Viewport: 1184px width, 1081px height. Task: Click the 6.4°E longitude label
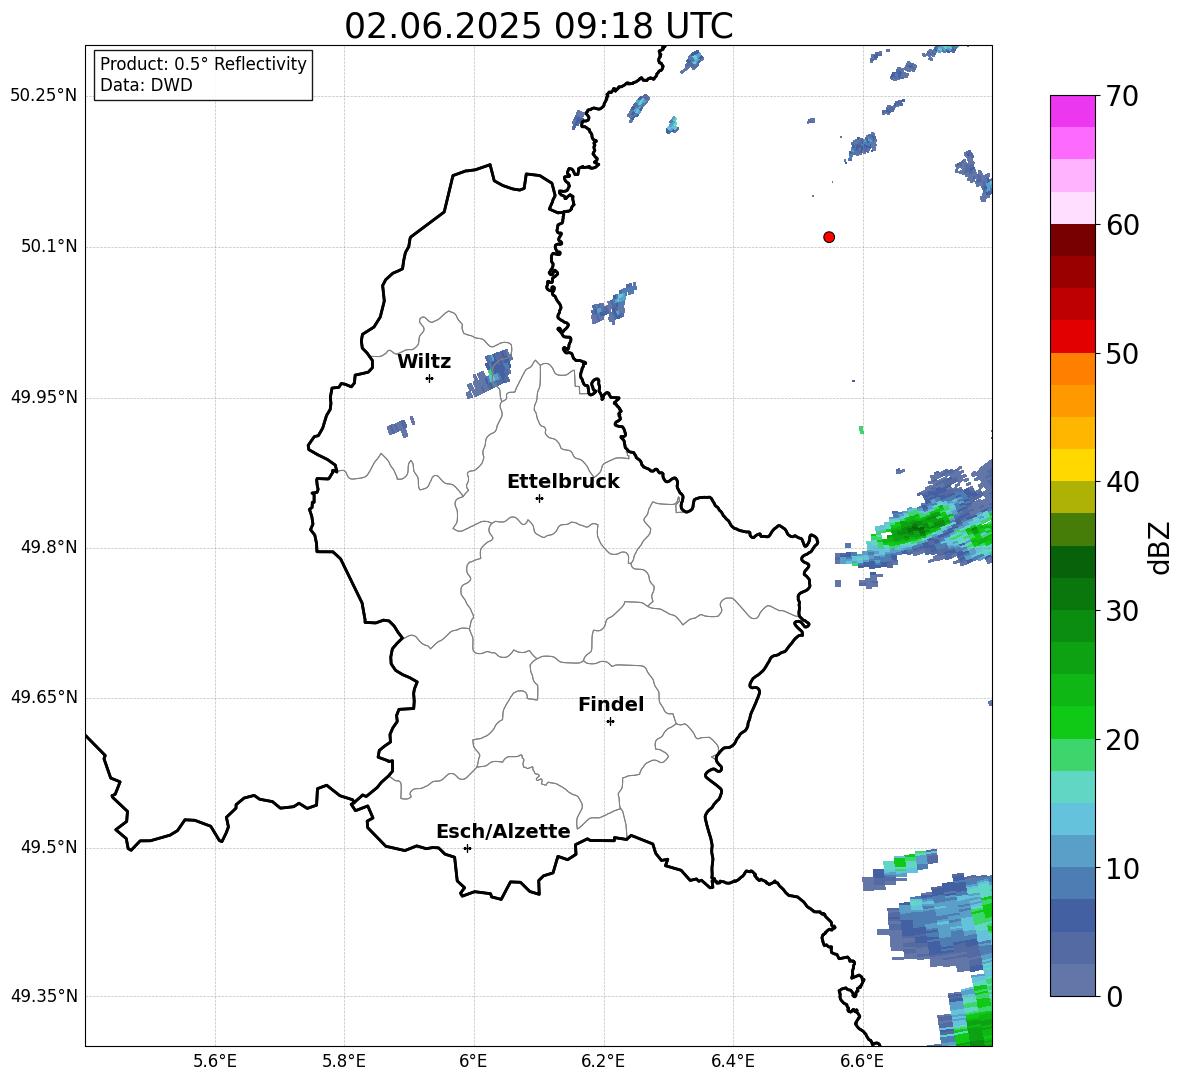tap(733, 1061)
